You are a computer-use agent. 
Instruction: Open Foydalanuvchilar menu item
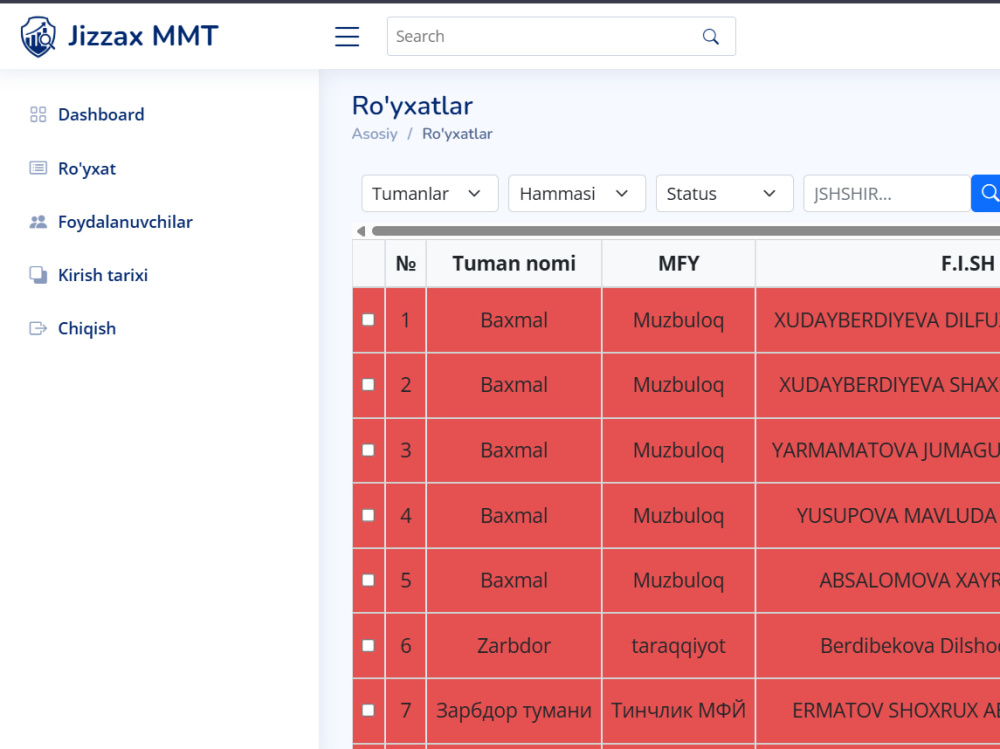[x=125, y=222]
